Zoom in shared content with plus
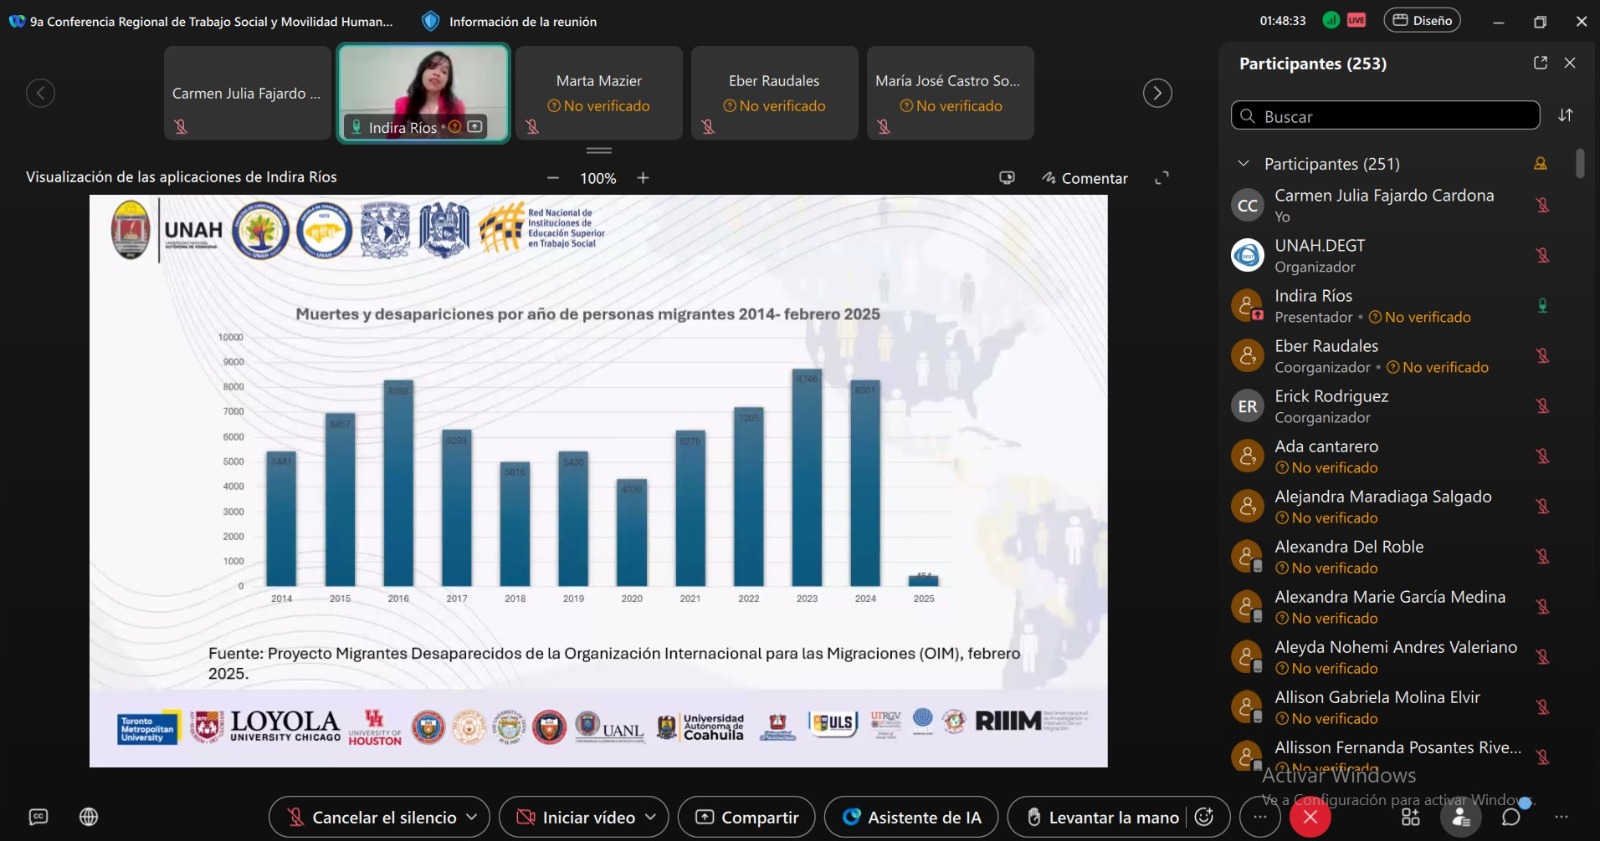This screenshot has width=1600, height=841. coord(643,178)
